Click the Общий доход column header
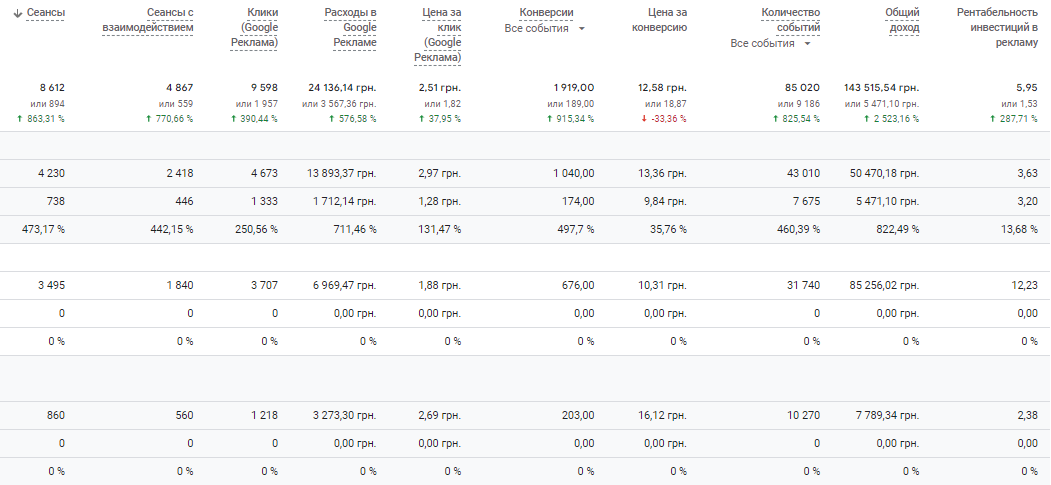This screenshot has height=485, width=1051. [902, 20]
